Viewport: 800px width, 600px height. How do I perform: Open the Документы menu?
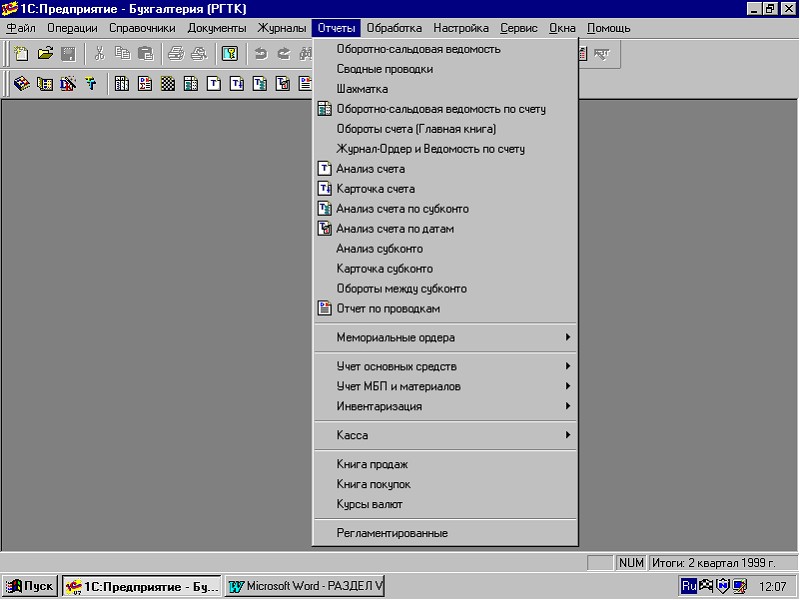coord(217,28)
